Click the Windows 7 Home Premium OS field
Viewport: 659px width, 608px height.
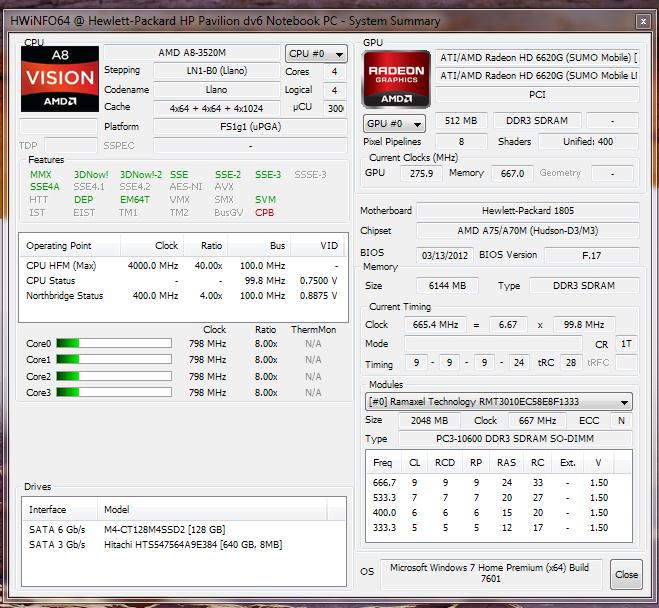tap(490, 574)
